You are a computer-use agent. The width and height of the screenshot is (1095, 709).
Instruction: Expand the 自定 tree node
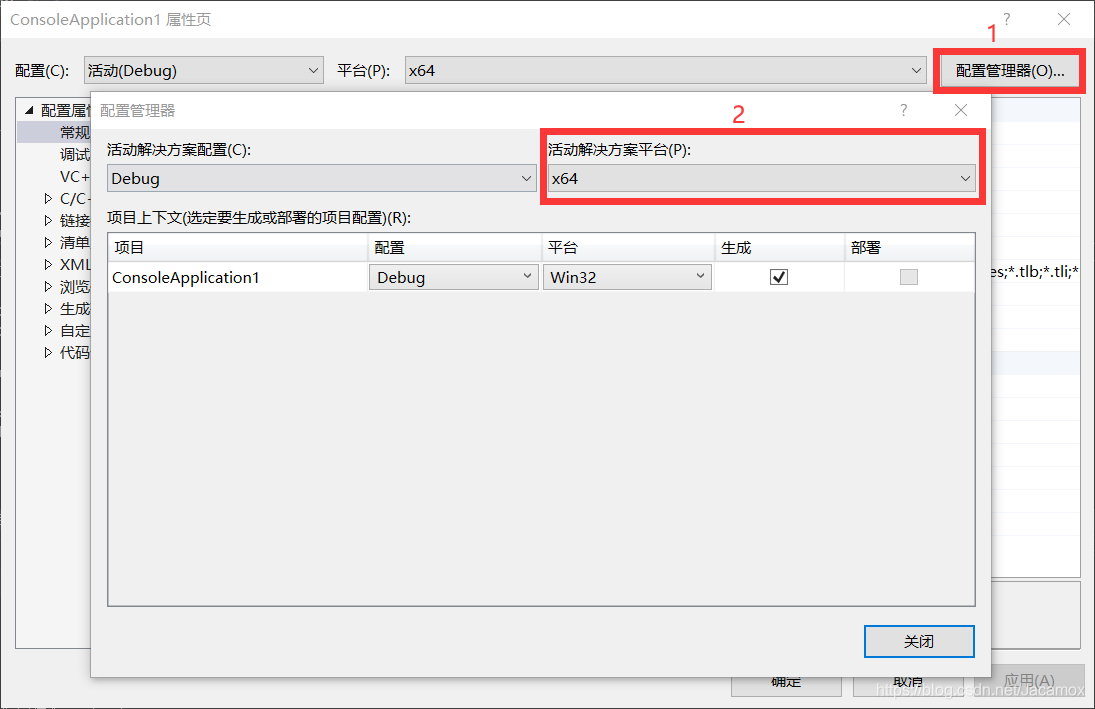48,330
